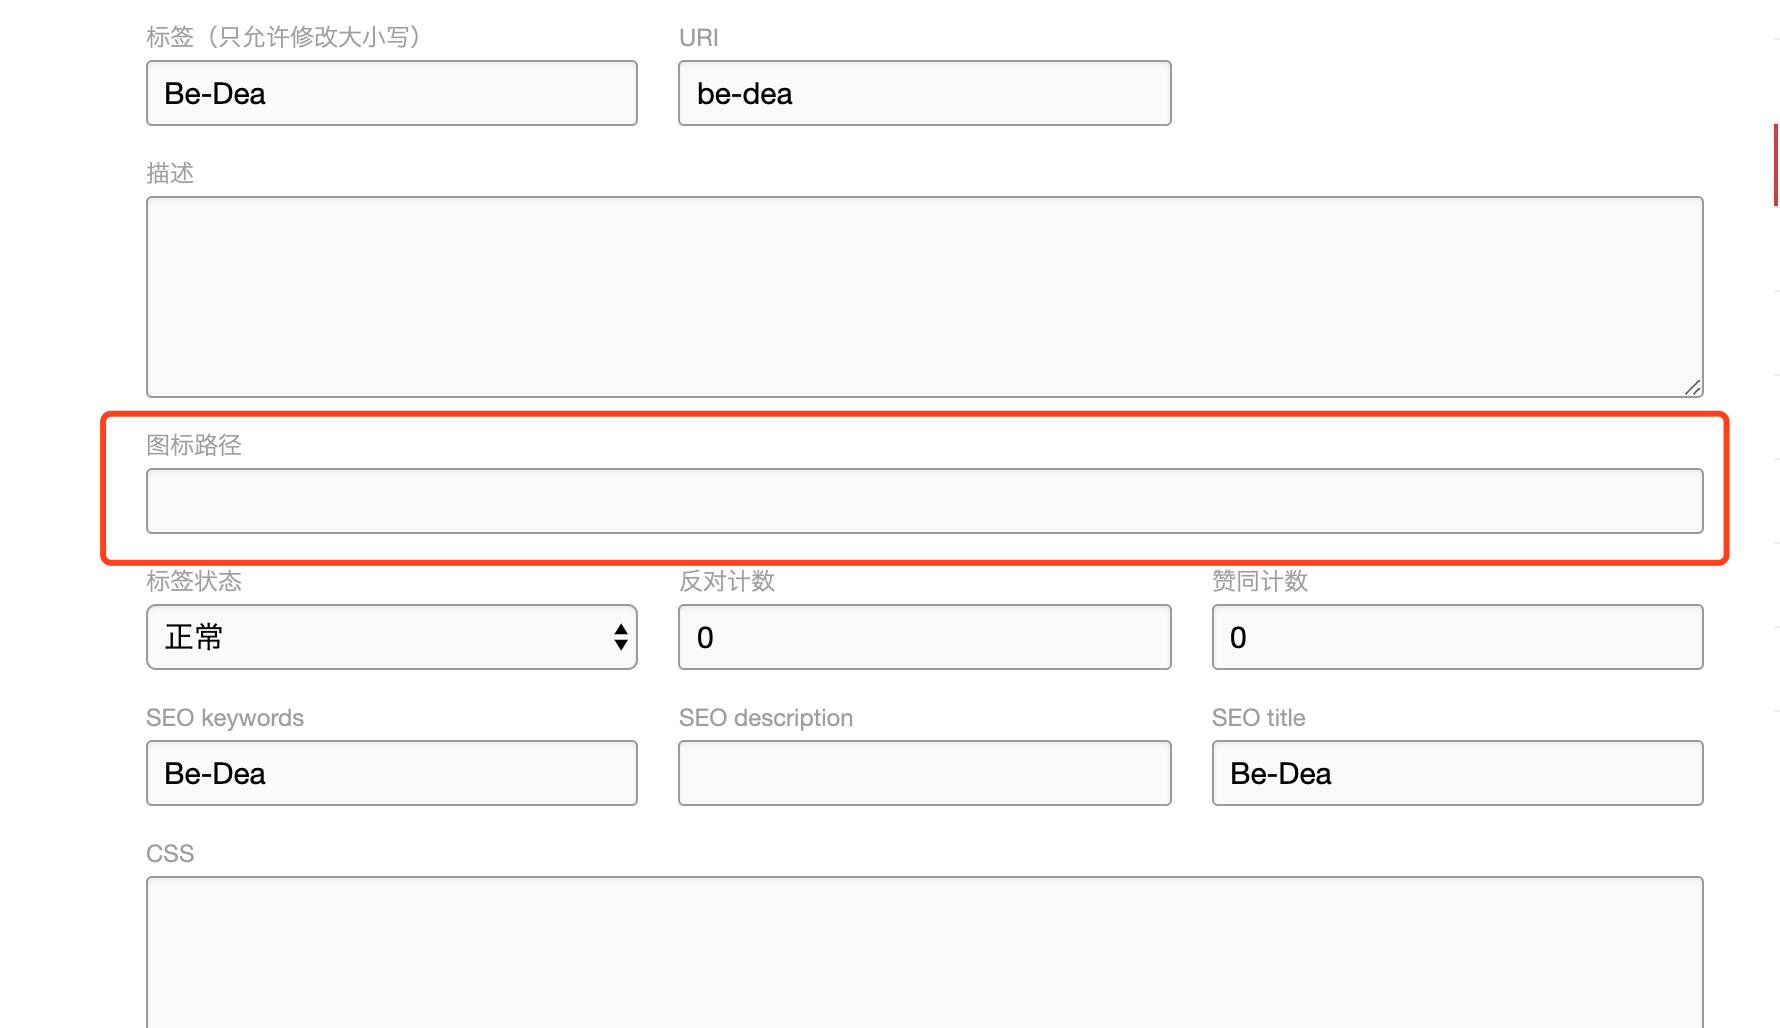Image resolution: width=1780 pixels, height=1028 pixels.
Task: Click the empty SEO description field
Action: click(x=924, y=773)
